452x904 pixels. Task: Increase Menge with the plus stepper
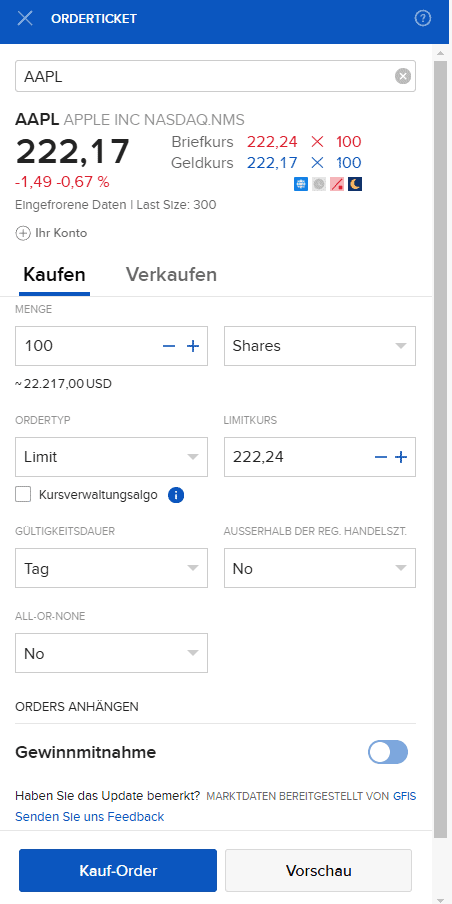pos(193,346)
